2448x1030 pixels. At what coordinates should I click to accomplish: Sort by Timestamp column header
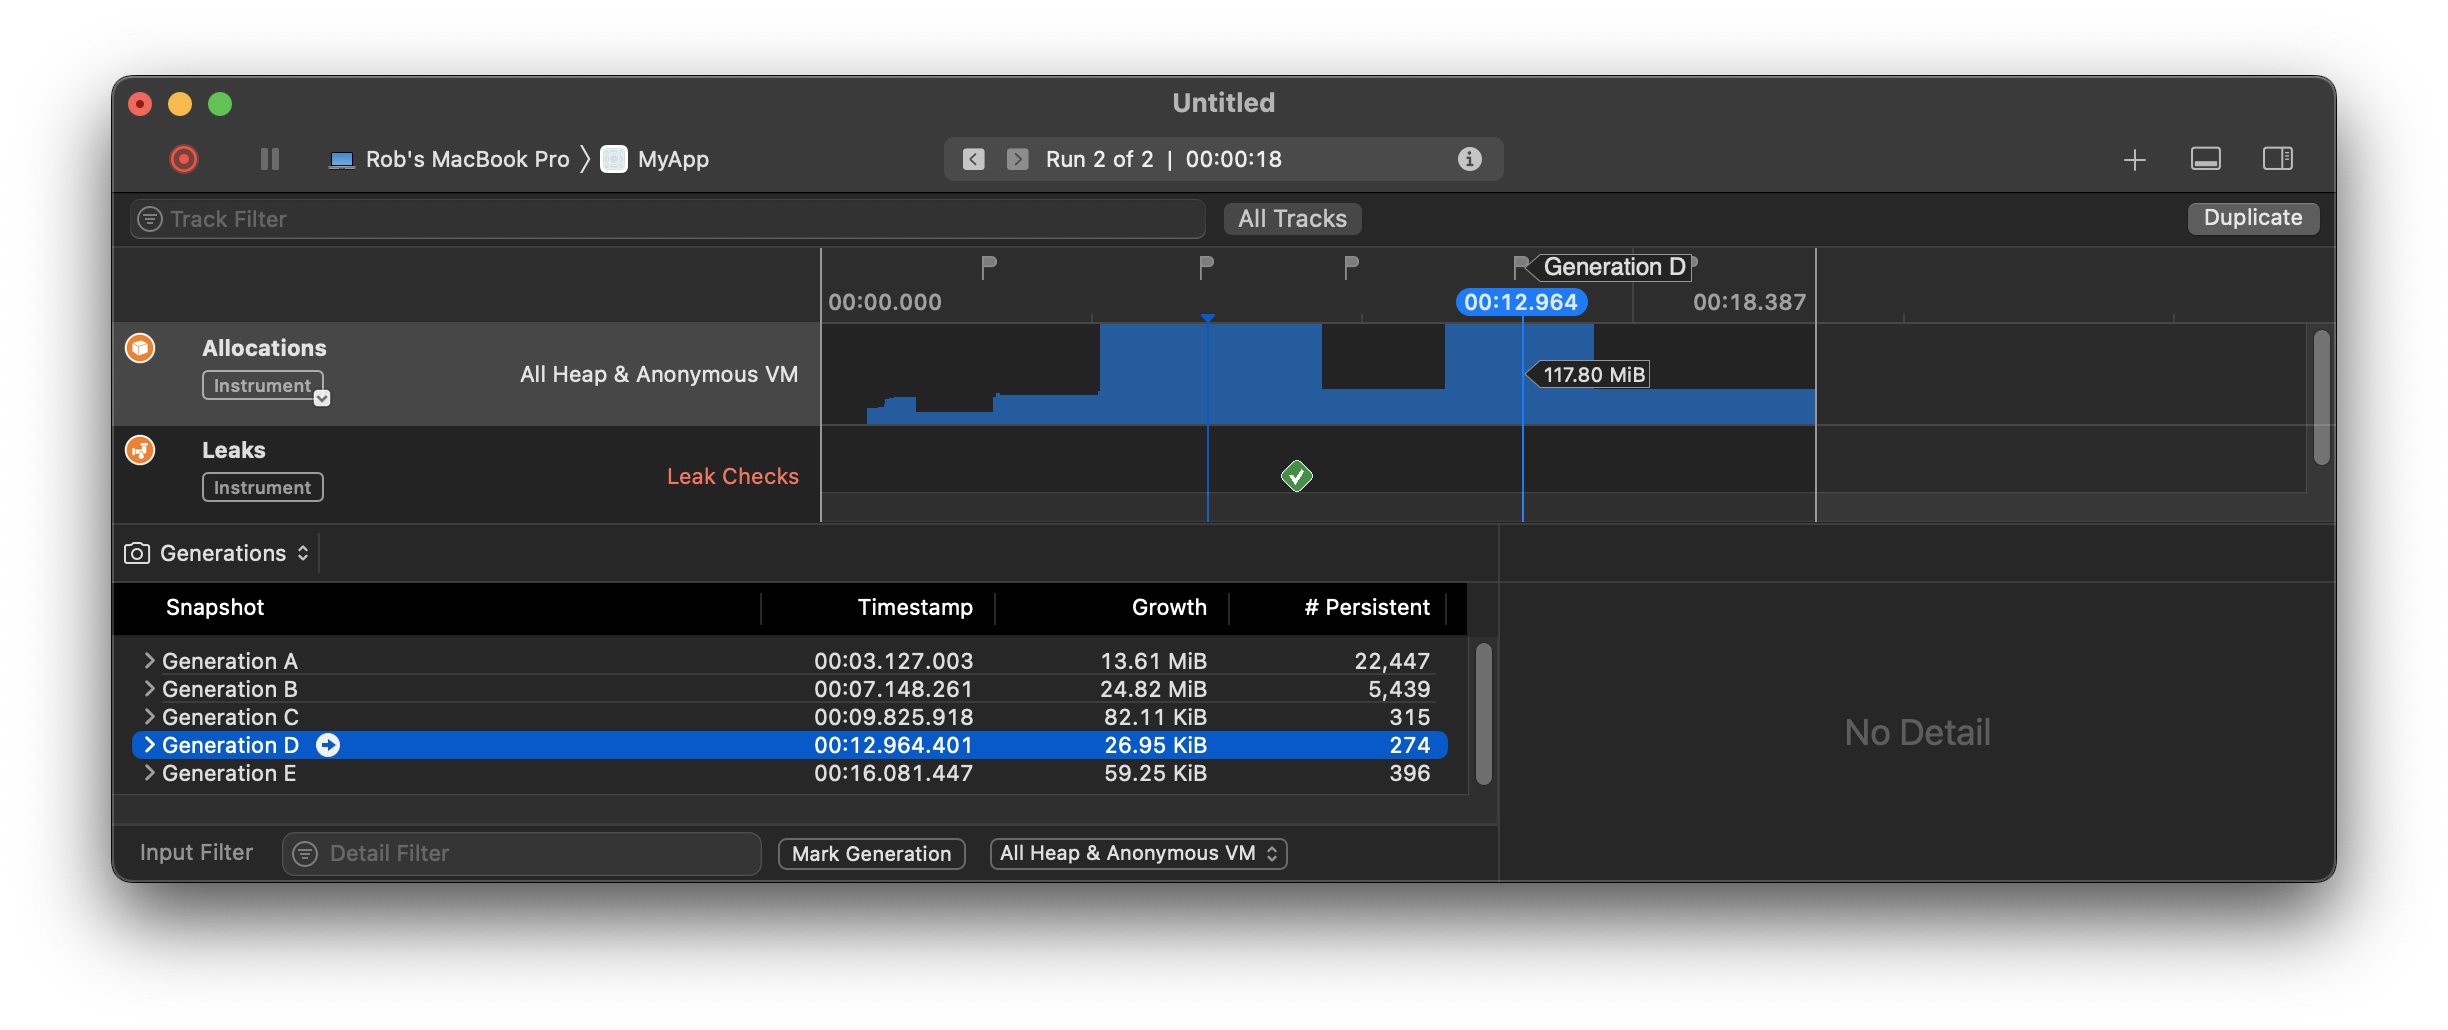click(x=915, y=607)
